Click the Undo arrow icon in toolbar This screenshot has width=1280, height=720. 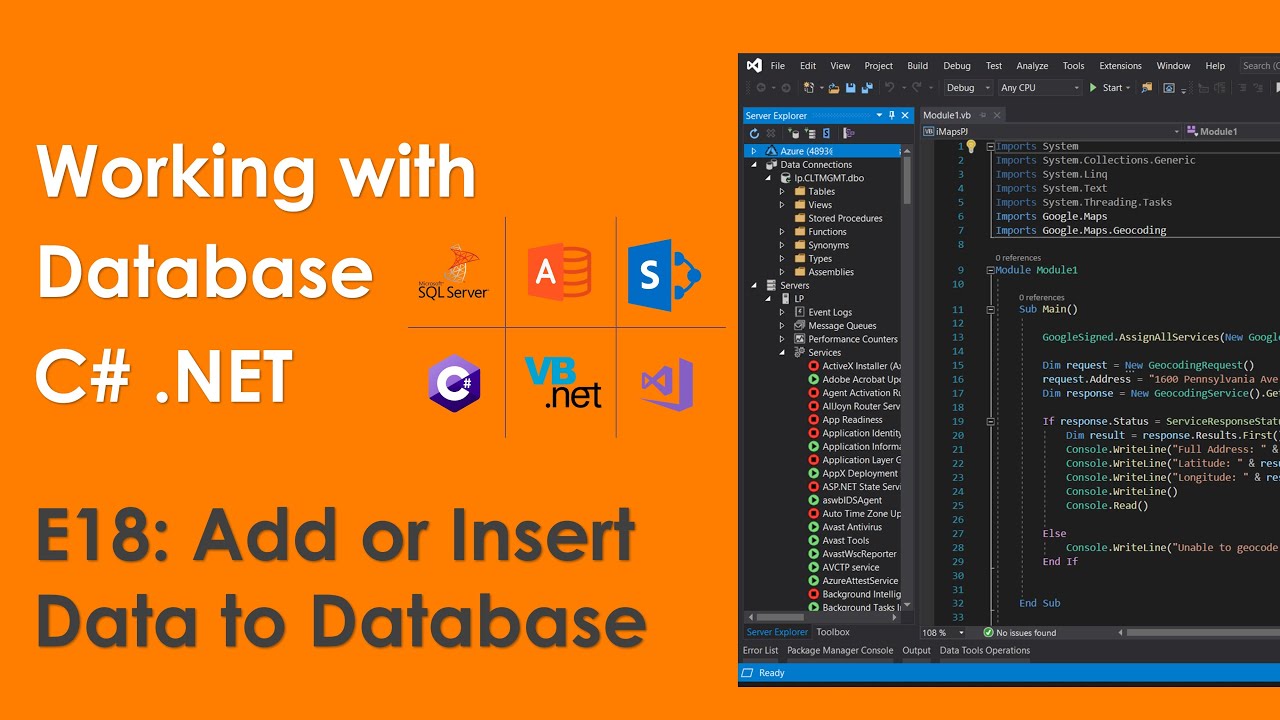[889, 88]
